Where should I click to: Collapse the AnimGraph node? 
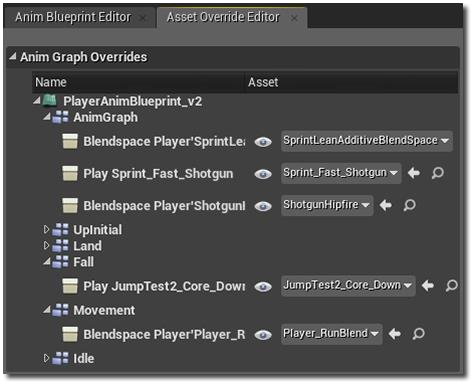47,116
